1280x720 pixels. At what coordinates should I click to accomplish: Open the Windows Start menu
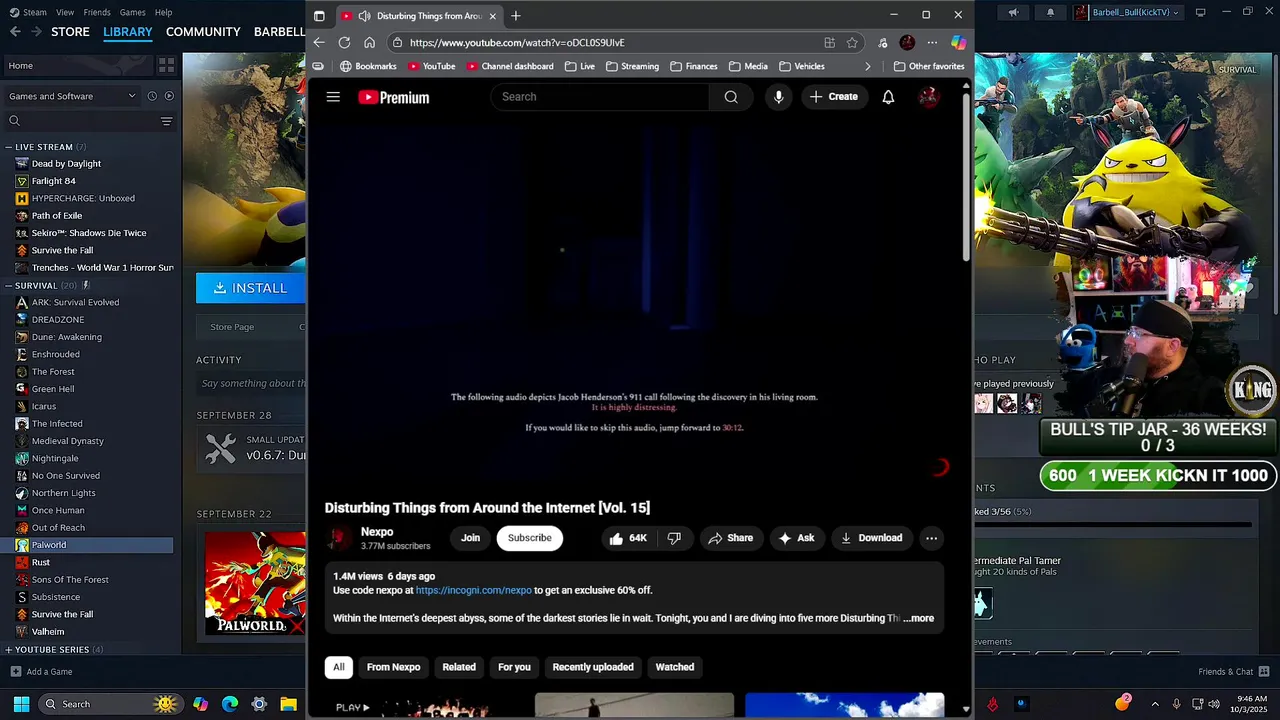[x=21, y=704]
